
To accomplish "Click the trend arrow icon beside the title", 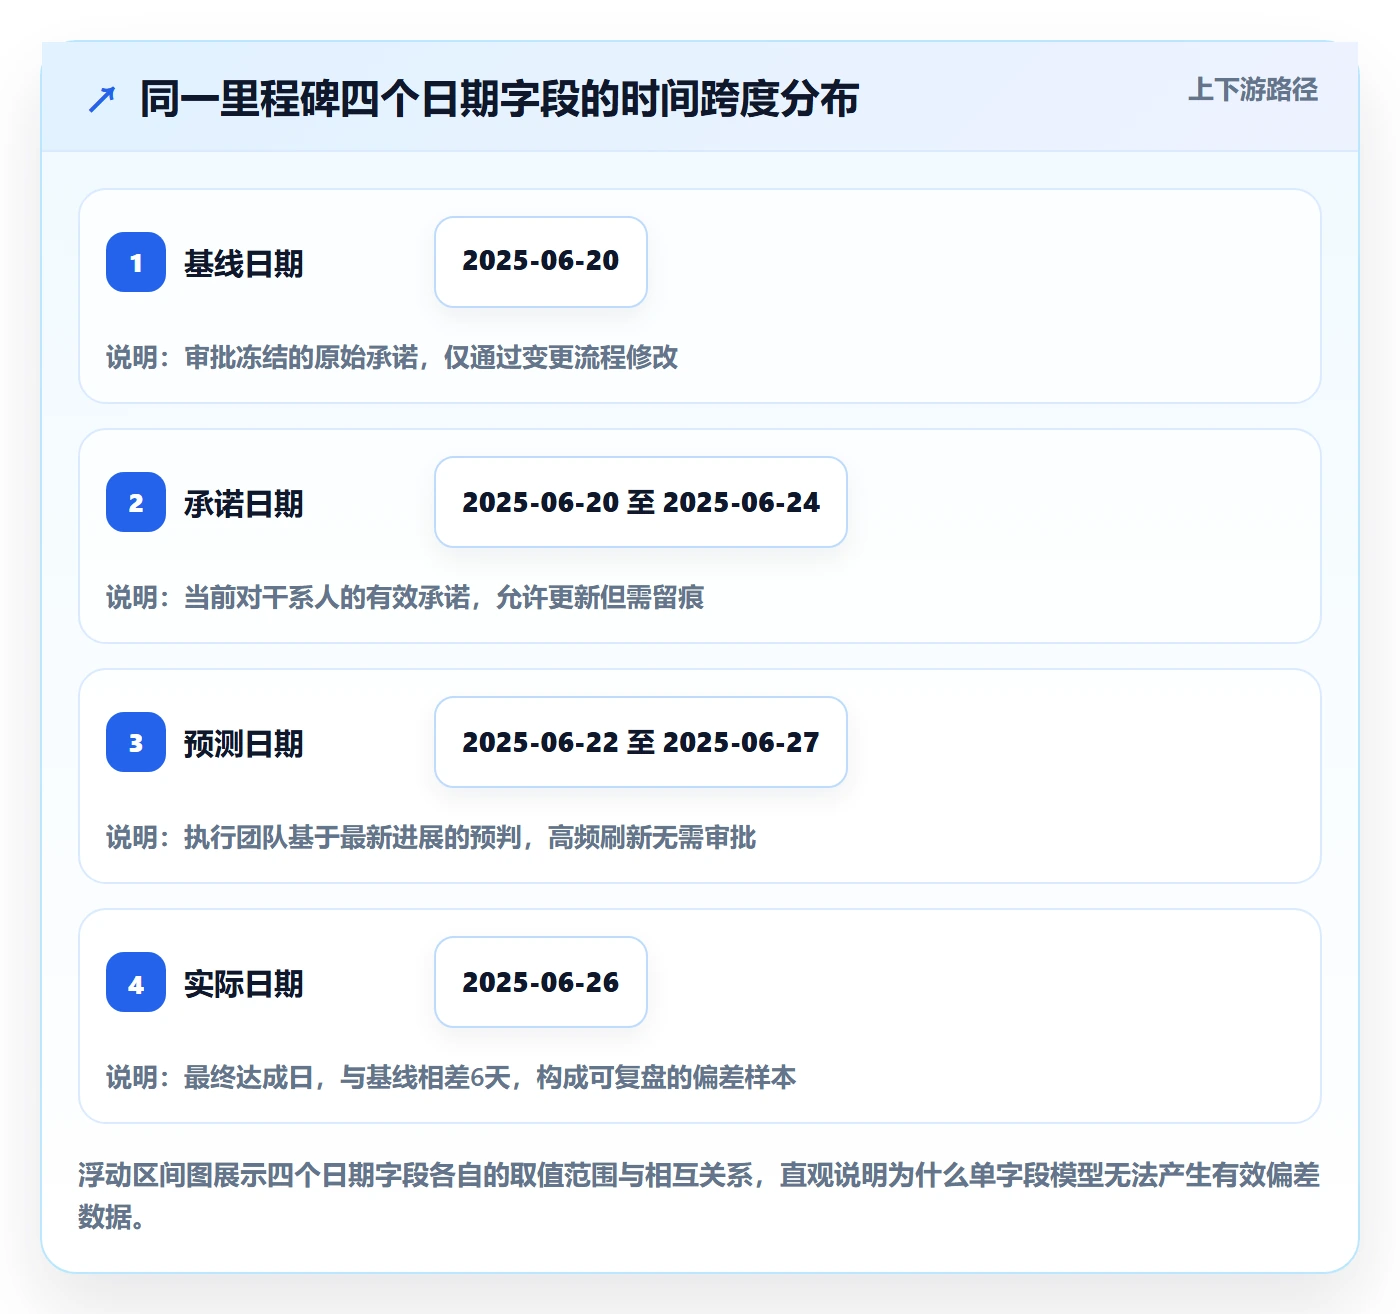I will click(102, 99).
